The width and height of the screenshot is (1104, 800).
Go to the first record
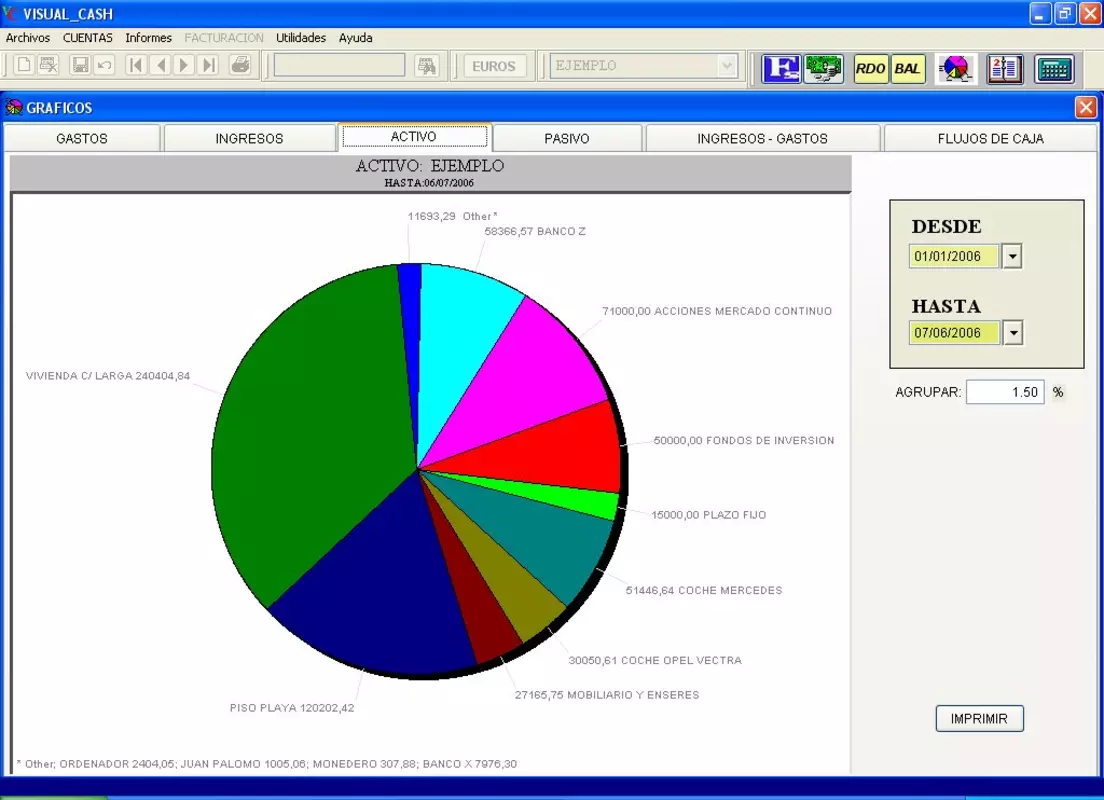click(136, 65)
